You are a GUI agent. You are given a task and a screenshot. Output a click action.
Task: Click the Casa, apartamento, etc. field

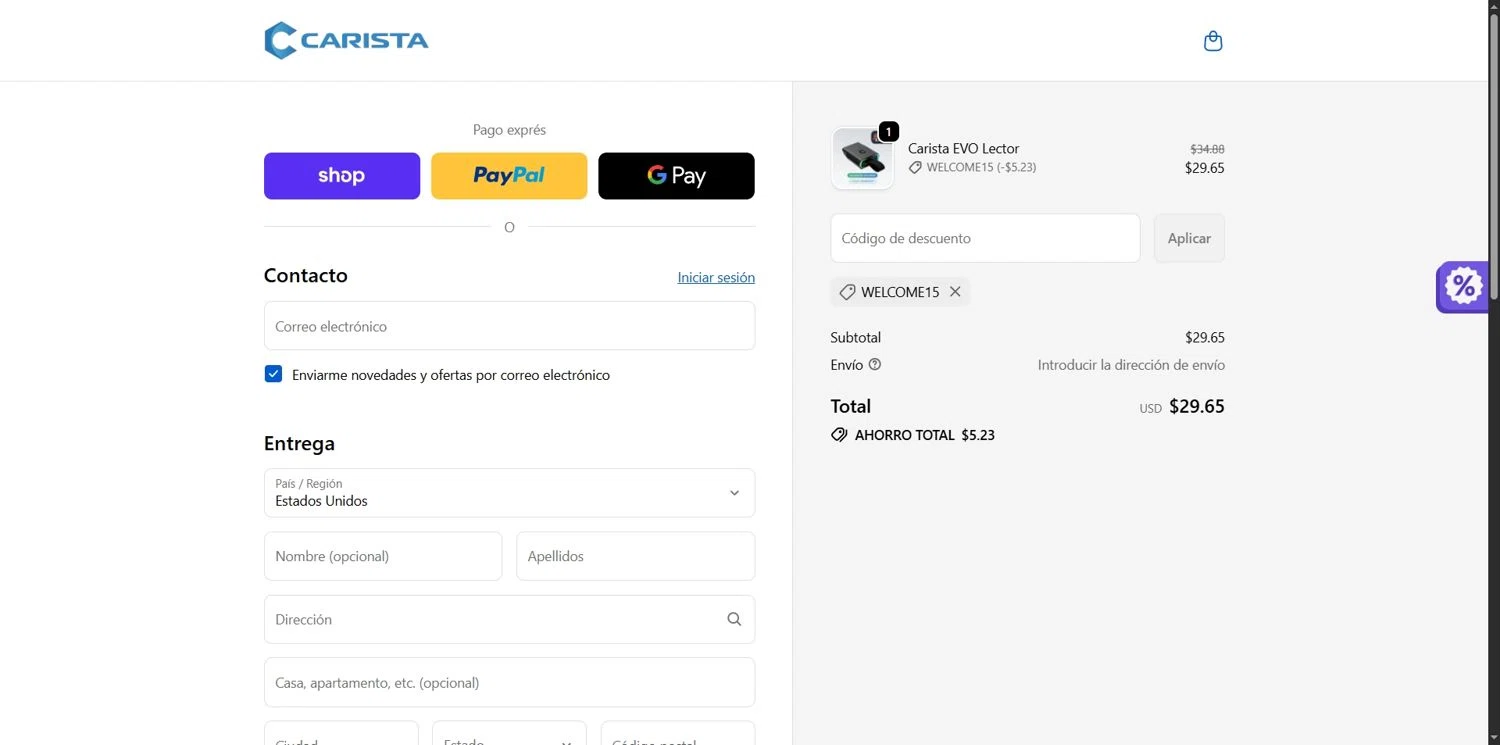(509, 682)
